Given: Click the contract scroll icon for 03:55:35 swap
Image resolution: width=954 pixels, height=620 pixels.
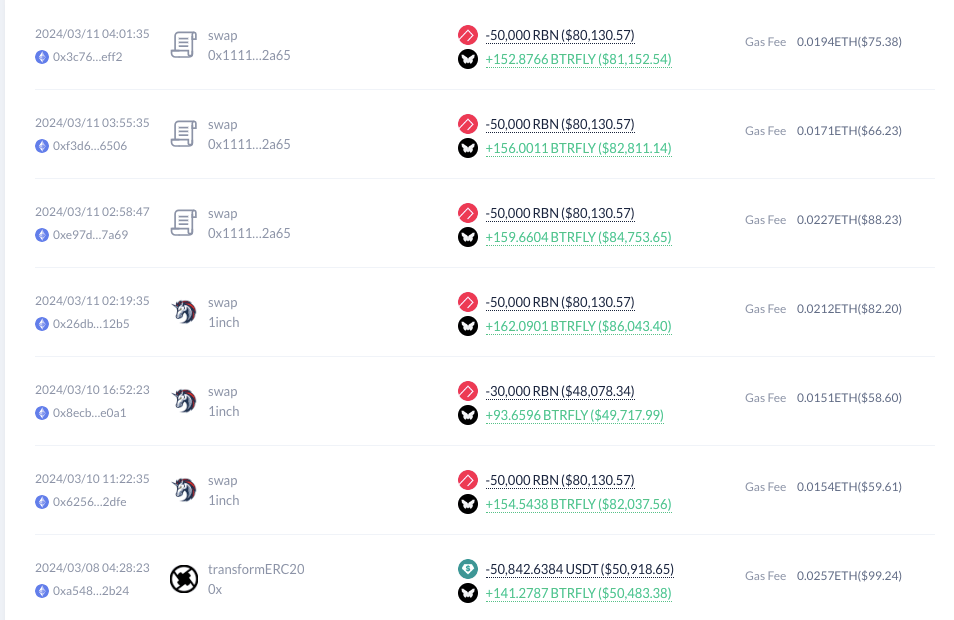Looking at the screenshot, I should (184, 134).
